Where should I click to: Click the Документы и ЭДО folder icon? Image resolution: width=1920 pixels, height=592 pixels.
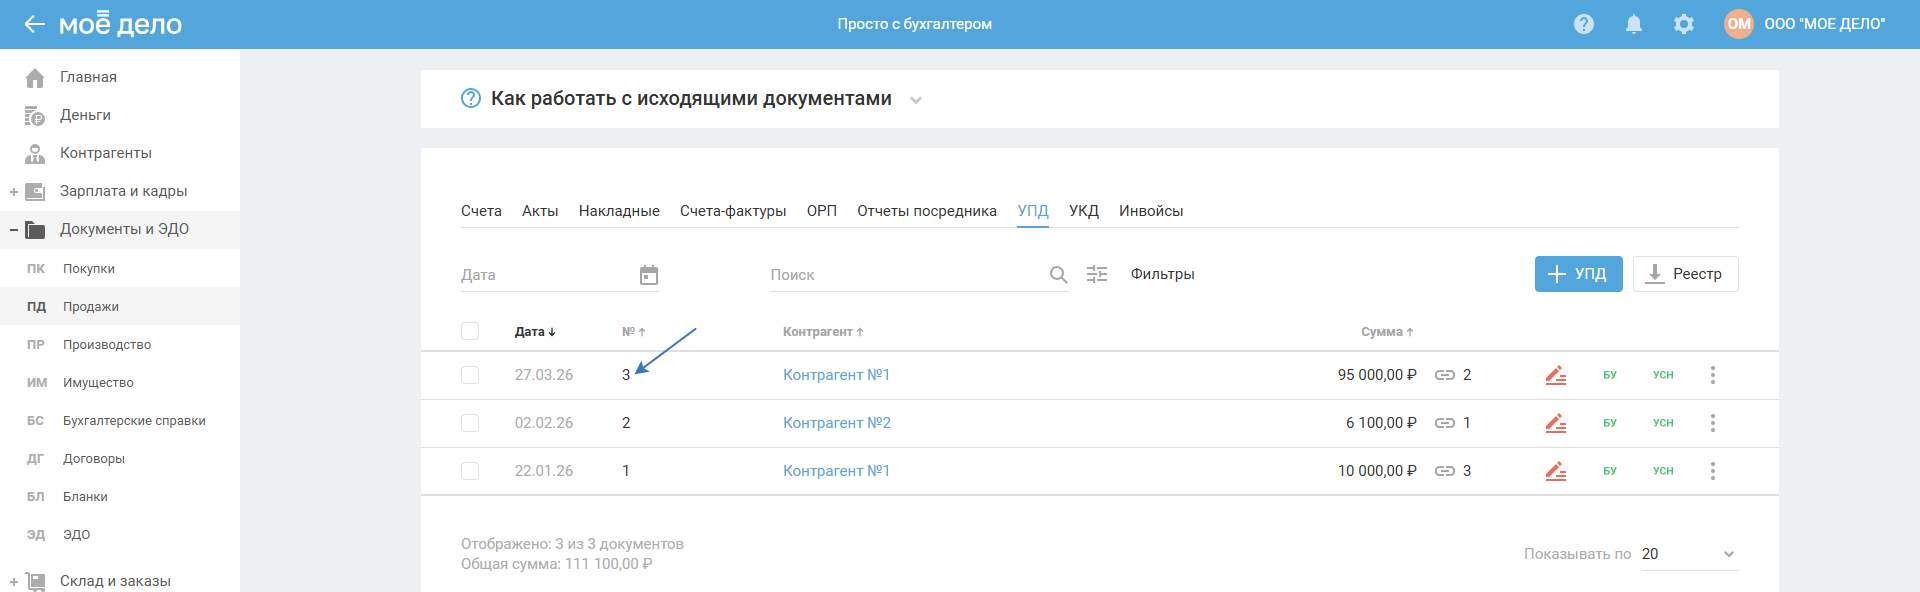click(35, 229)
